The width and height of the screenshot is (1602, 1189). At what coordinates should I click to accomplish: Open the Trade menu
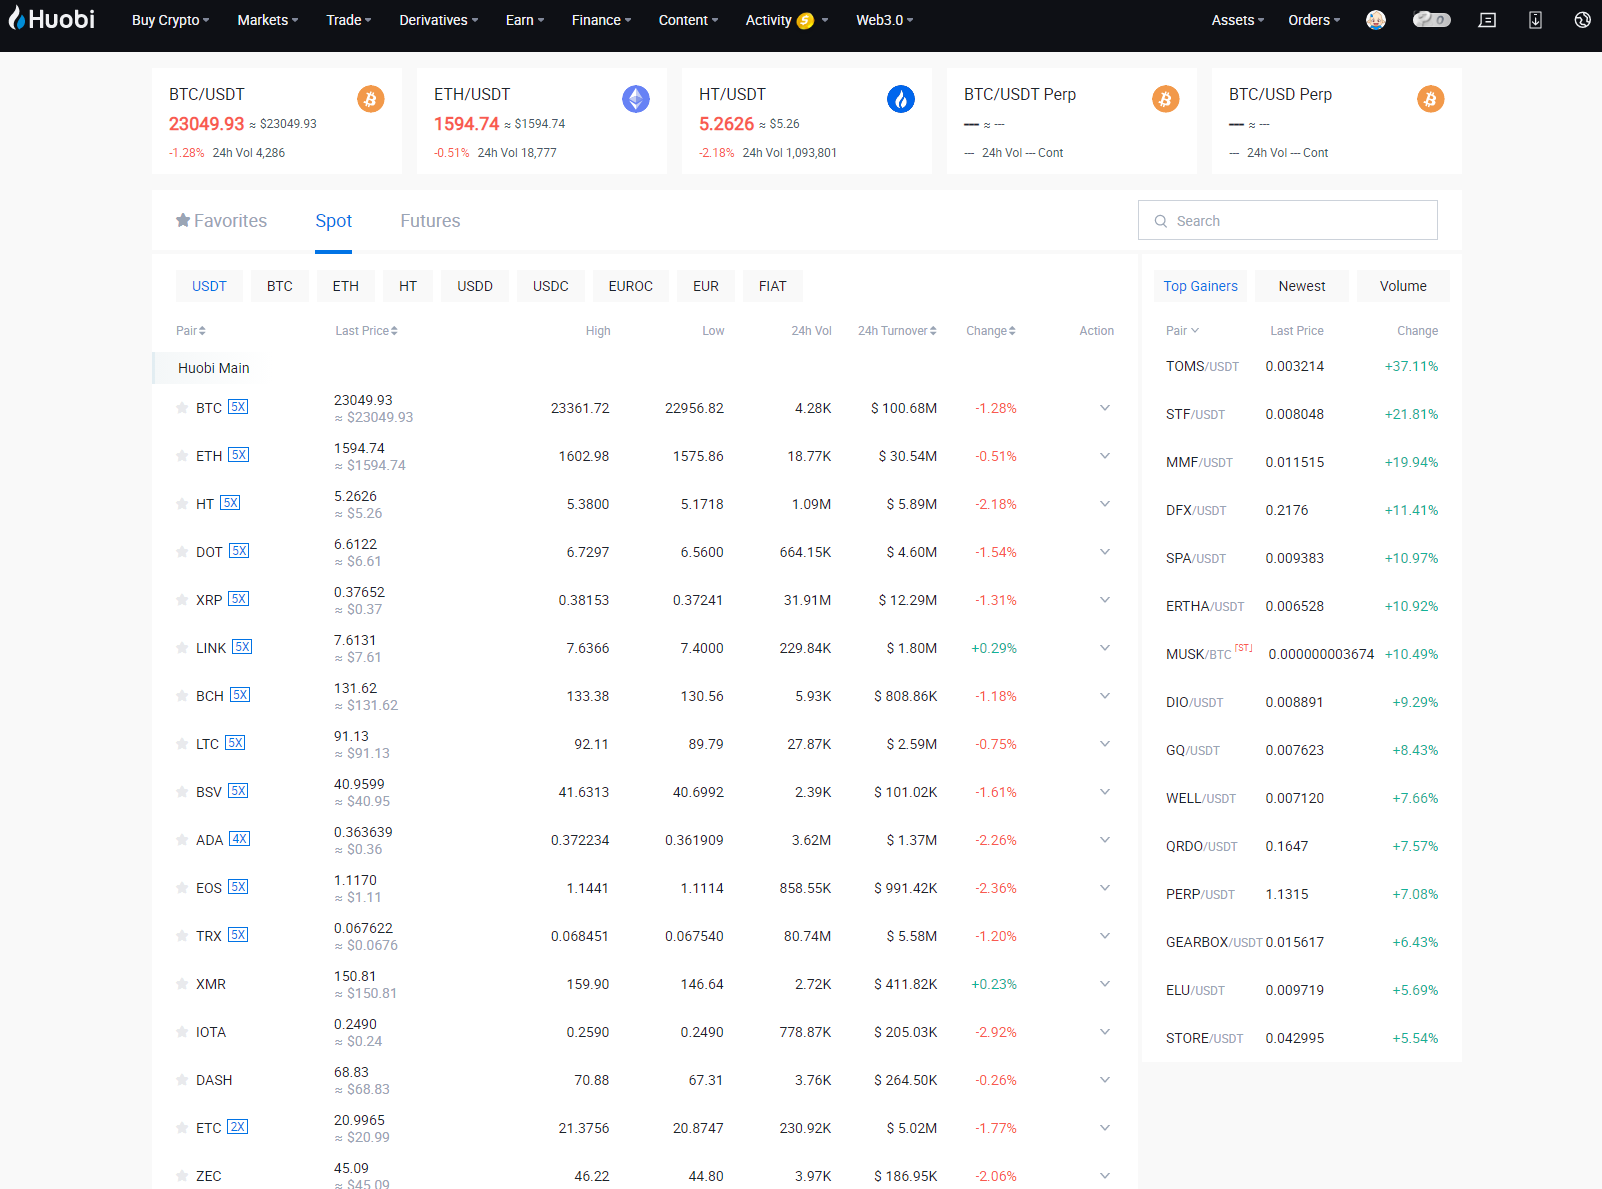click(349, 20)
